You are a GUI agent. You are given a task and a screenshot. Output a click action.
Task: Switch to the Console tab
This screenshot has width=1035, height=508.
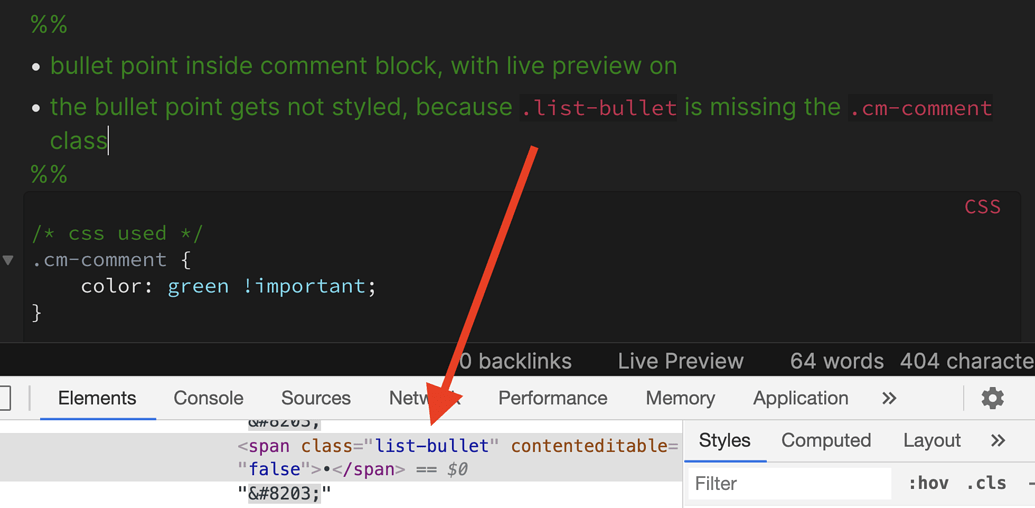click(208, 398)
